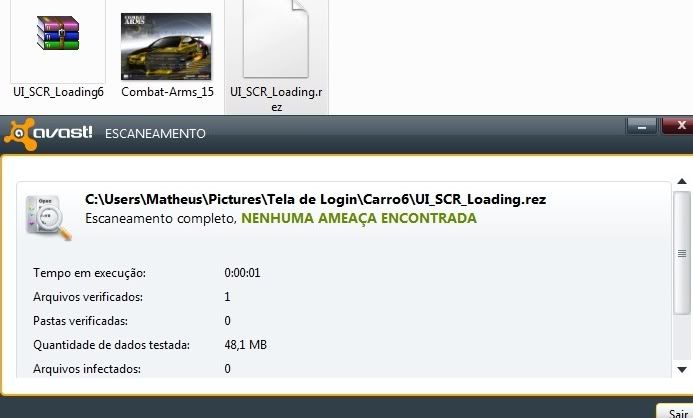Click the scan magnifier result icon

48,218
